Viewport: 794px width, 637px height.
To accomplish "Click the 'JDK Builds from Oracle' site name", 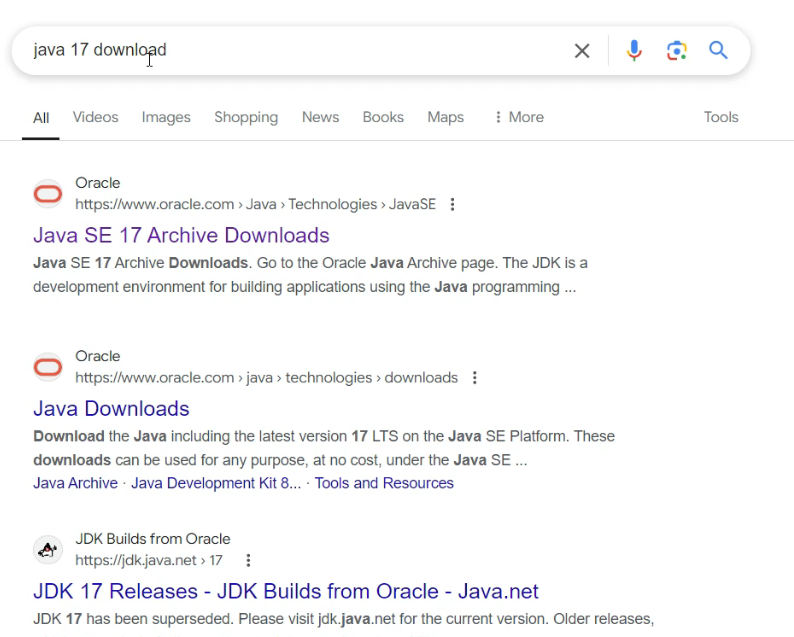I will point(153,539).
